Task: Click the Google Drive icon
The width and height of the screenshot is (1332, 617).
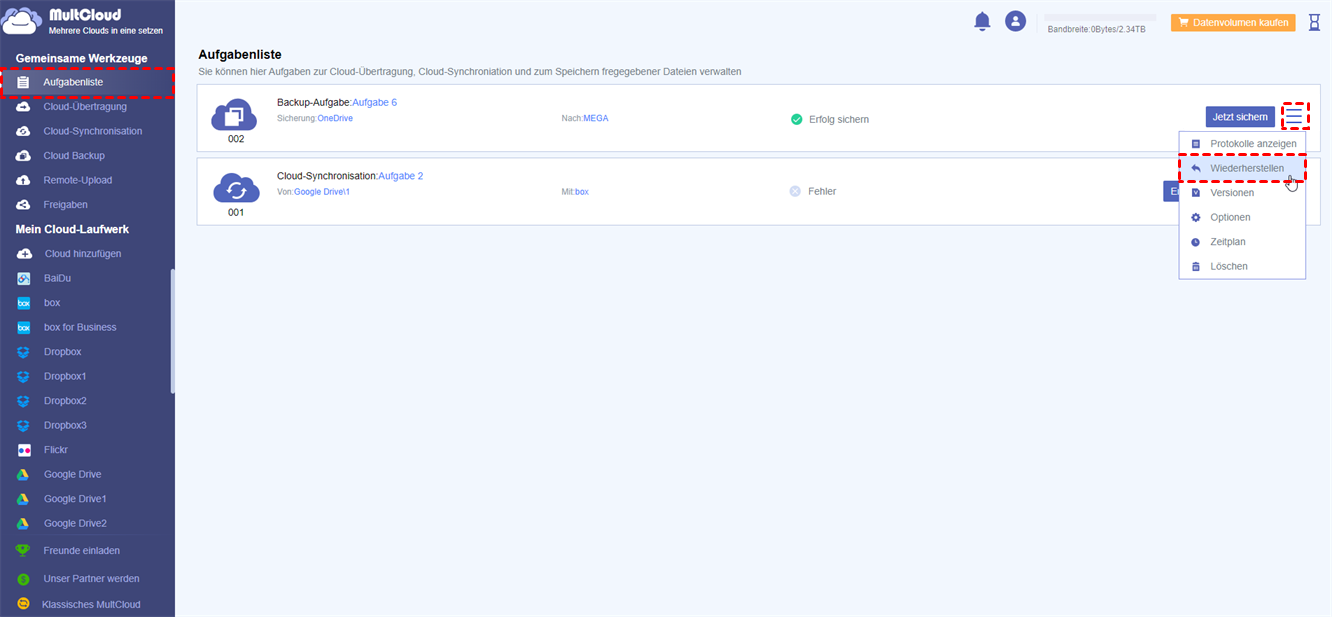Action: 23,475
